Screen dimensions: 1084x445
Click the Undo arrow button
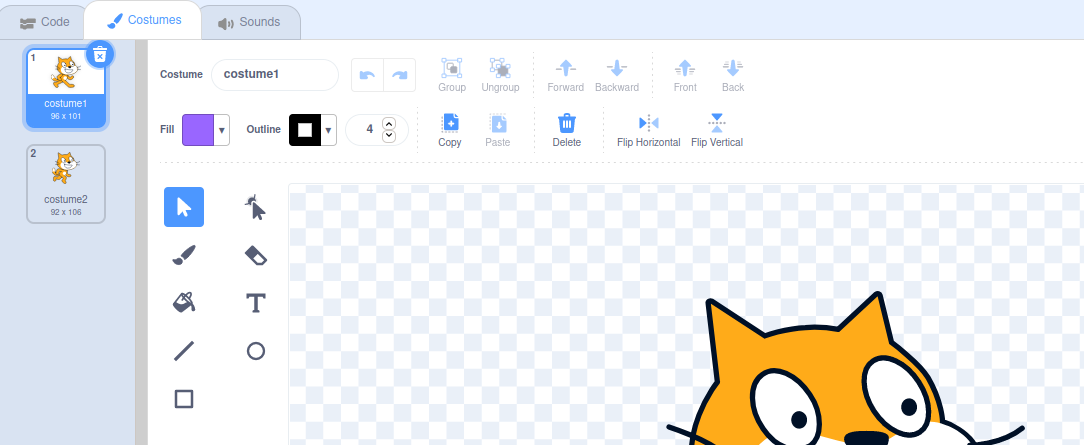(x=368, y=75)
